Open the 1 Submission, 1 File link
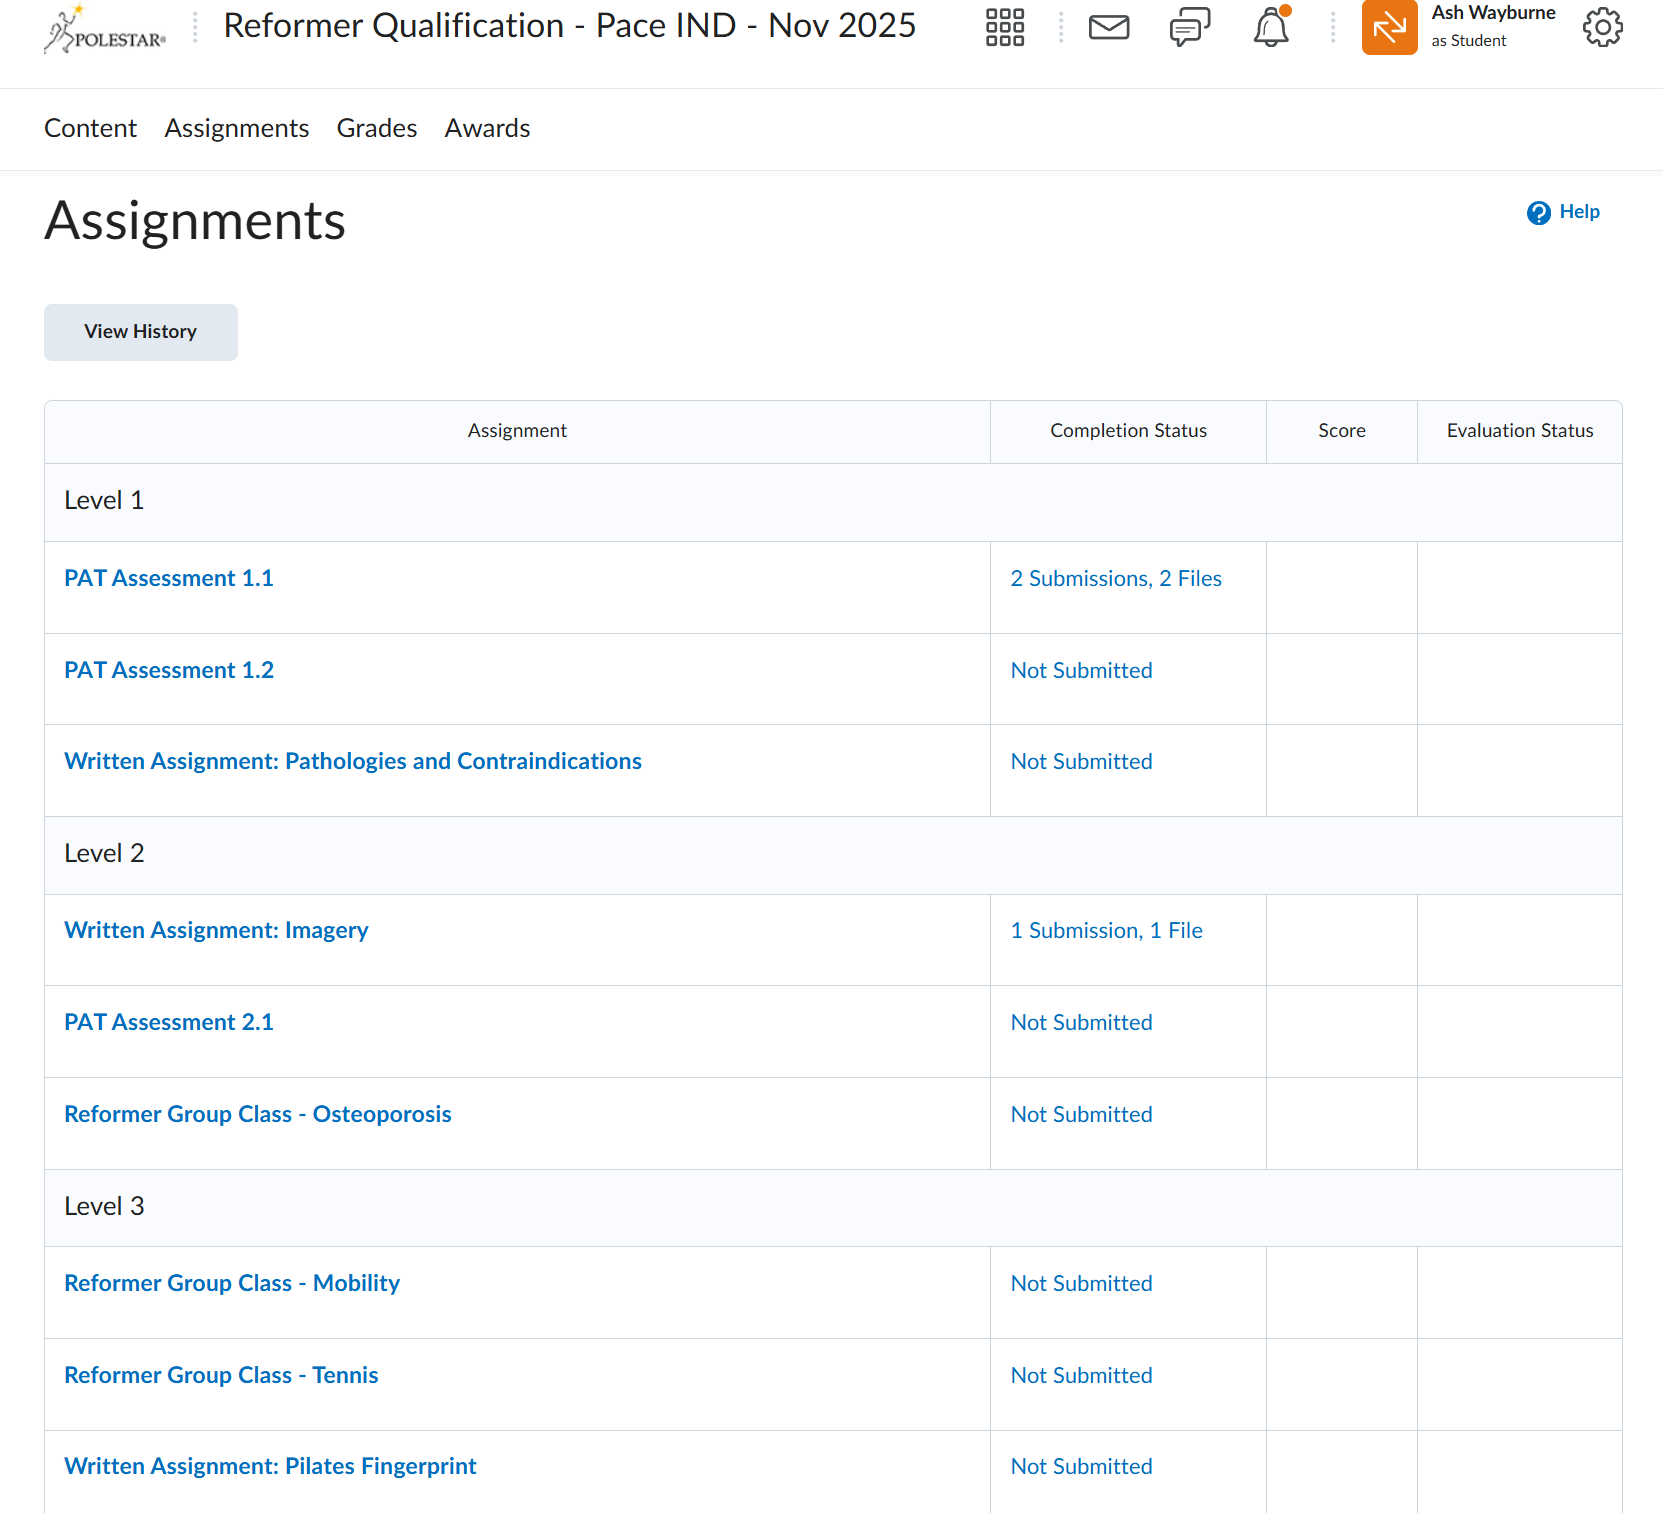1663x1513 pixels. (x=1106, y=931)
